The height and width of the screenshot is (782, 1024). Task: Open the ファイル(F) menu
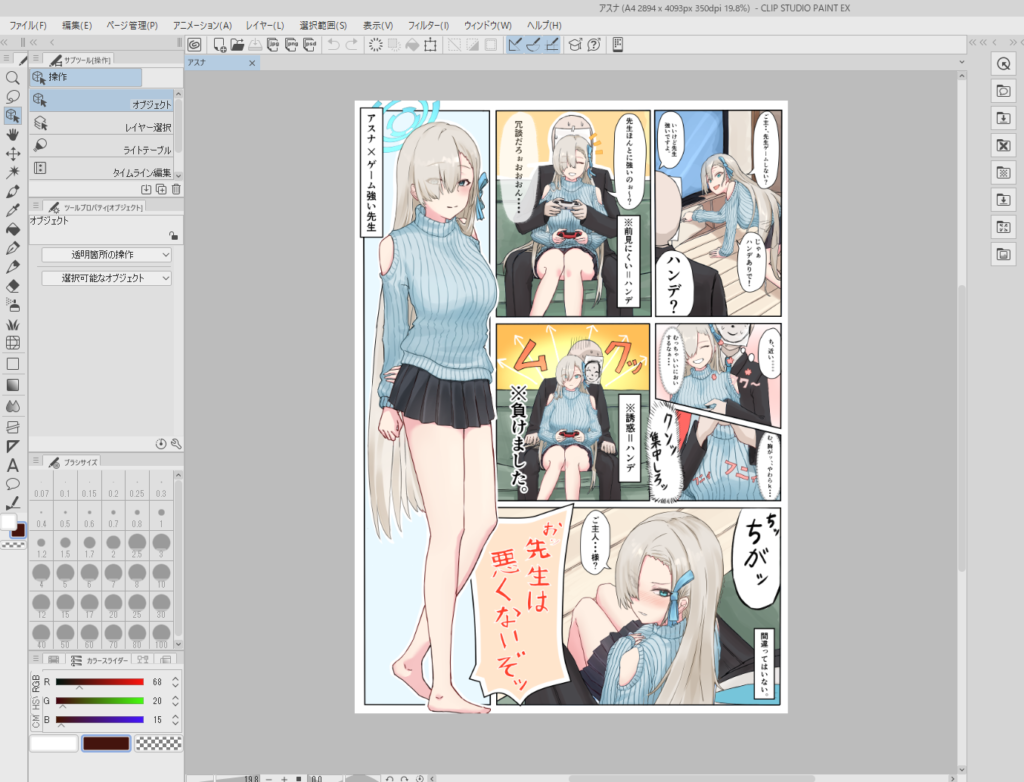[28, 25]
